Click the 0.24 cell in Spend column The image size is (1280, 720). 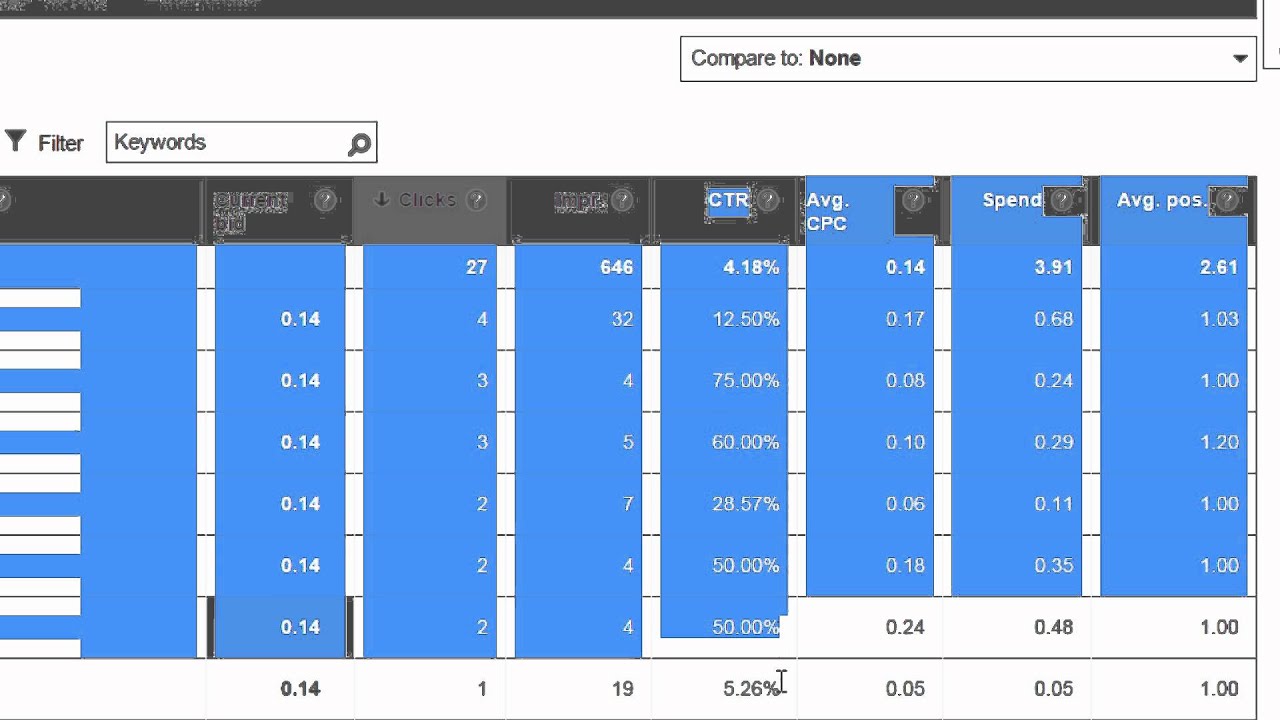click(1053, 381)
